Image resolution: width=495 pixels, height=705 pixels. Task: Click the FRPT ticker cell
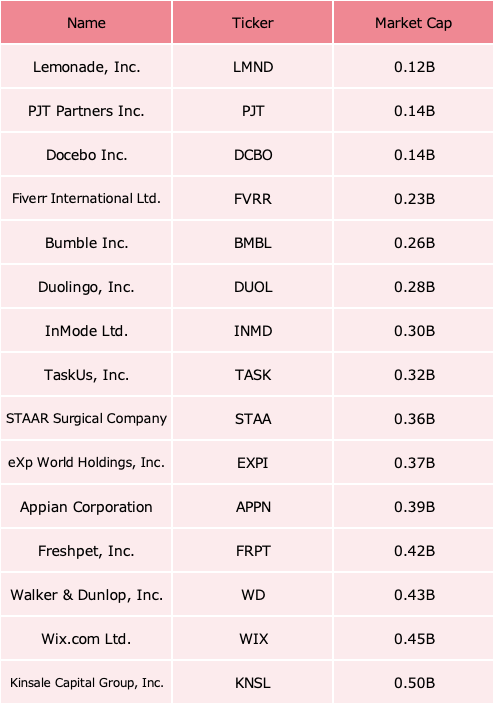click(x=253, y=551)
